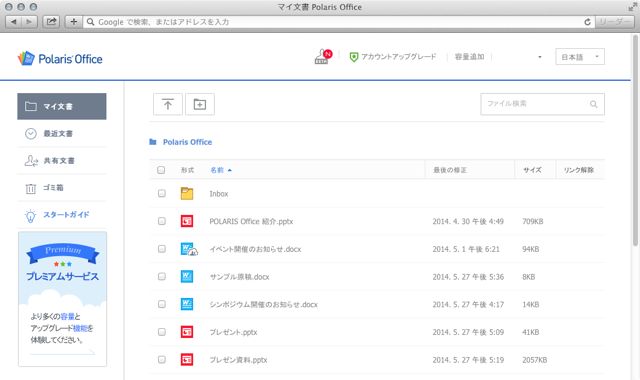This screenshot has width=640, height=380.
Task: Open the 日本語 language dropdown
Action: point(580,57)
